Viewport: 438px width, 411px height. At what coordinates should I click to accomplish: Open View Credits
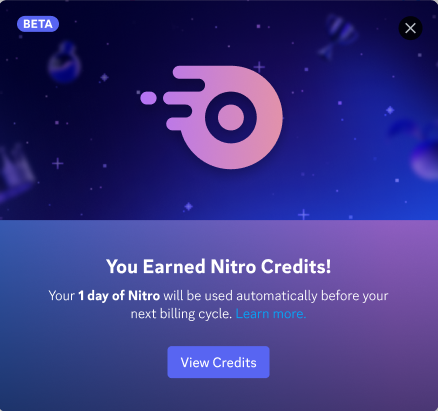(218, 362)
